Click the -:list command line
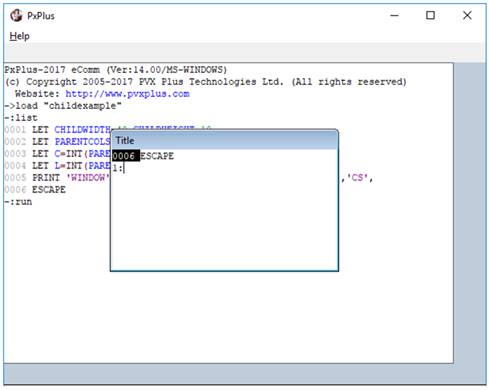 (21, 118)
